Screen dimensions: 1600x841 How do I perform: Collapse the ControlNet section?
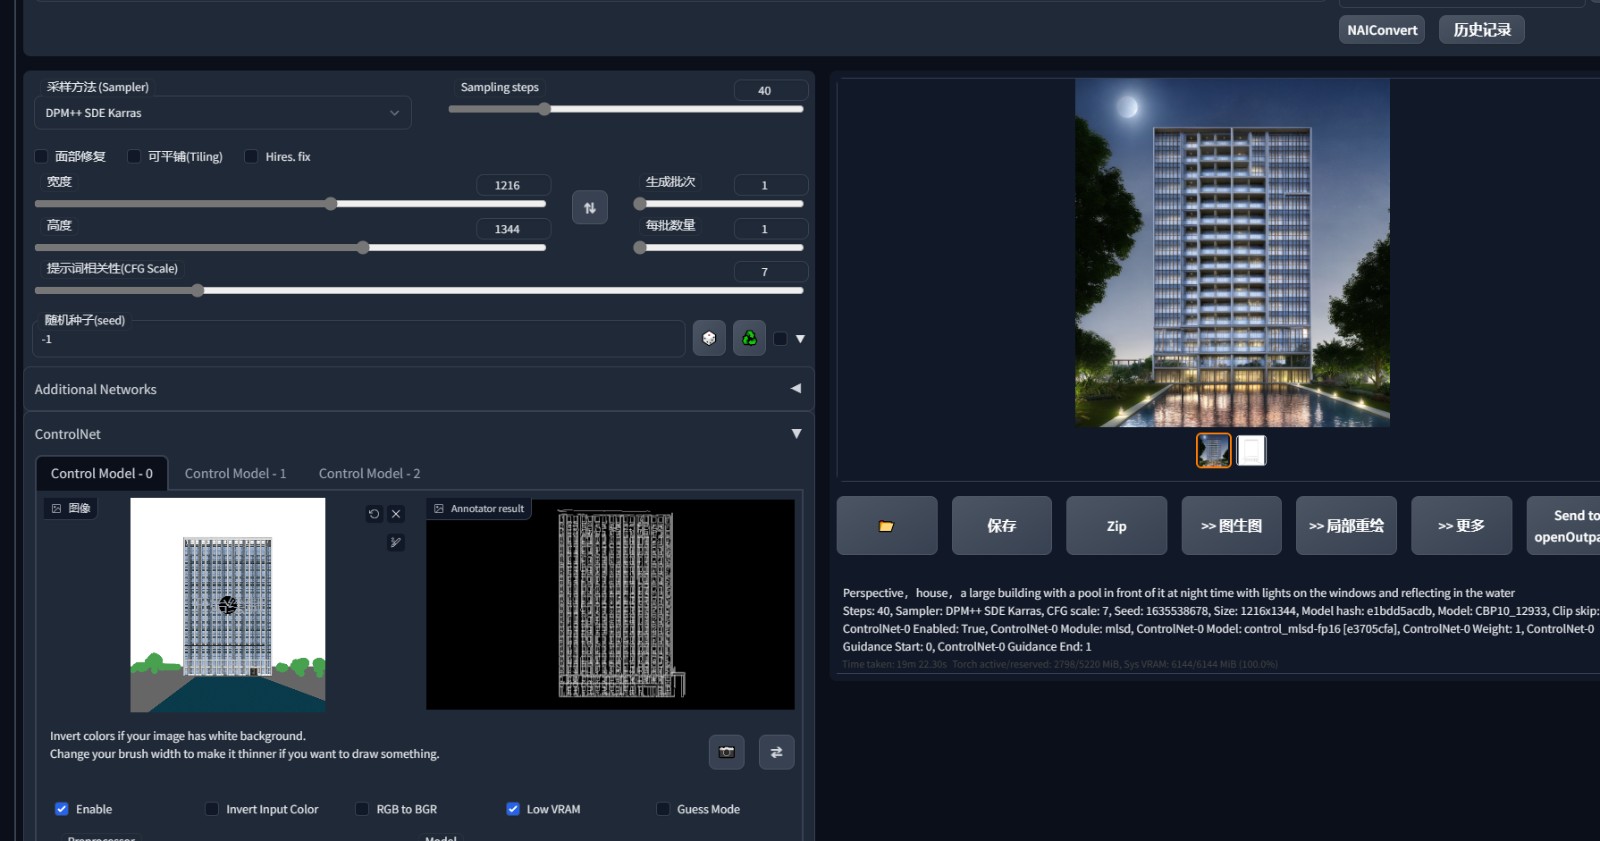pyautogui.click(x=796, y=434)
